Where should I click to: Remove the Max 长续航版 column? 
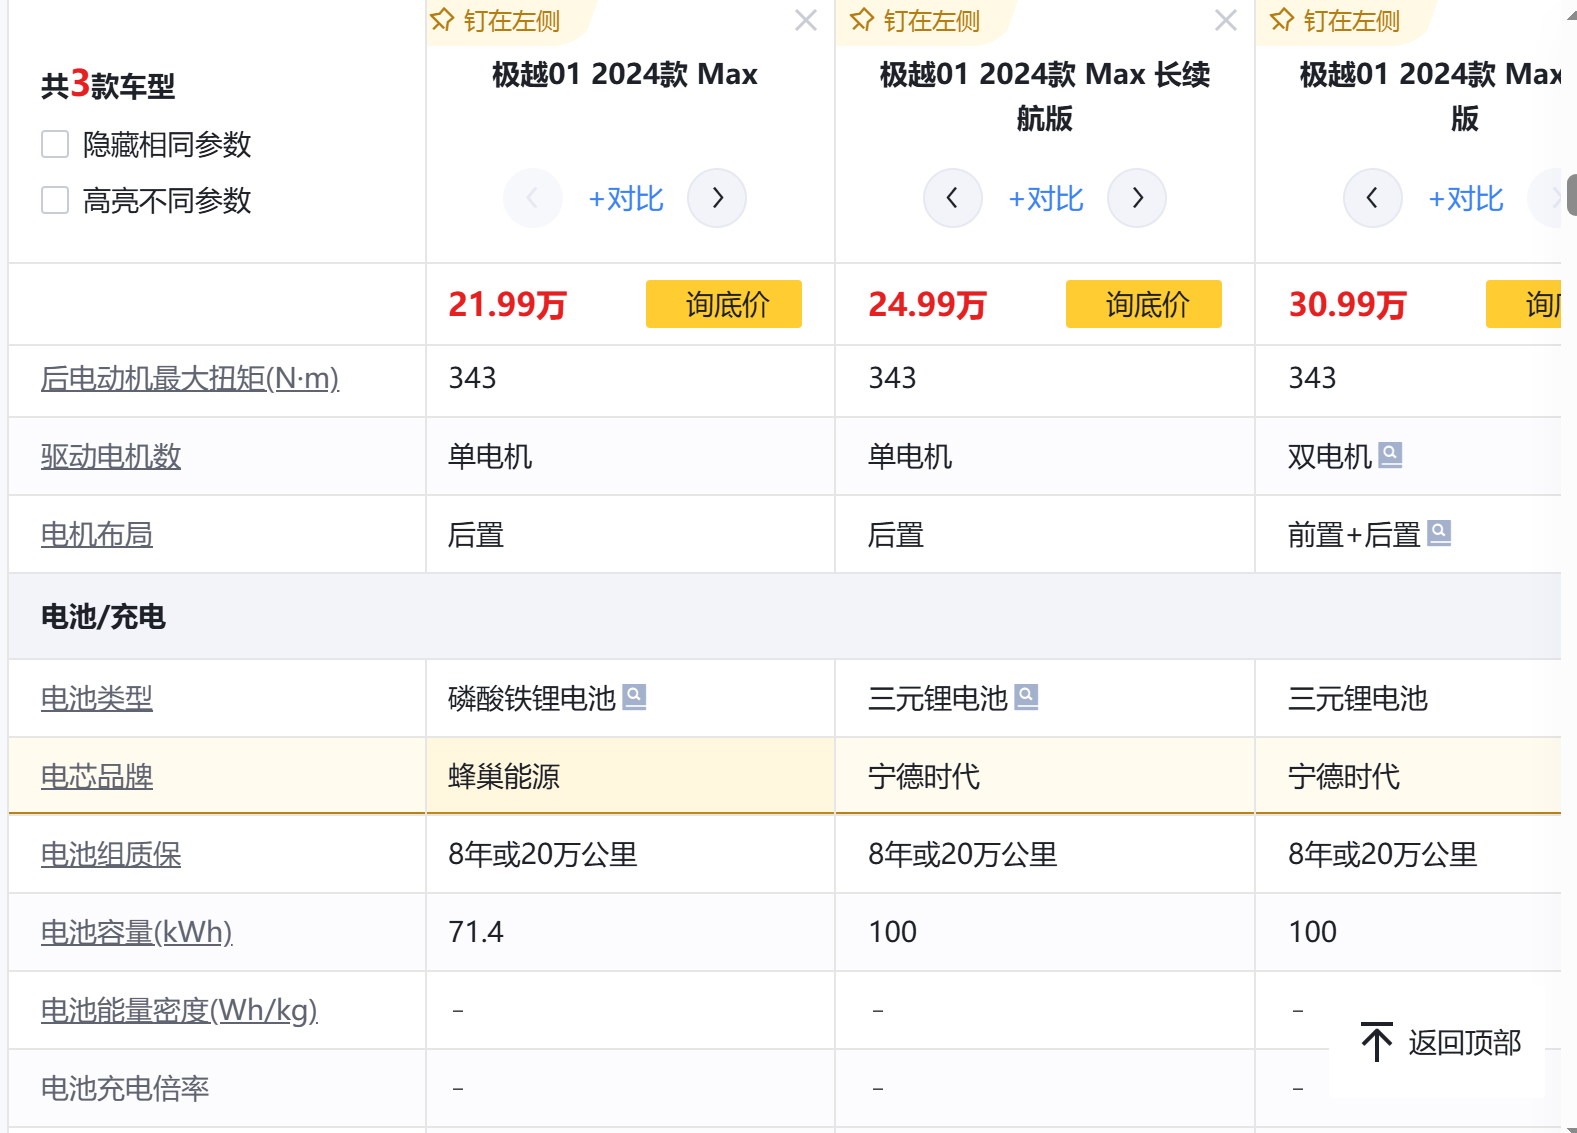(x=1226, y=20)
